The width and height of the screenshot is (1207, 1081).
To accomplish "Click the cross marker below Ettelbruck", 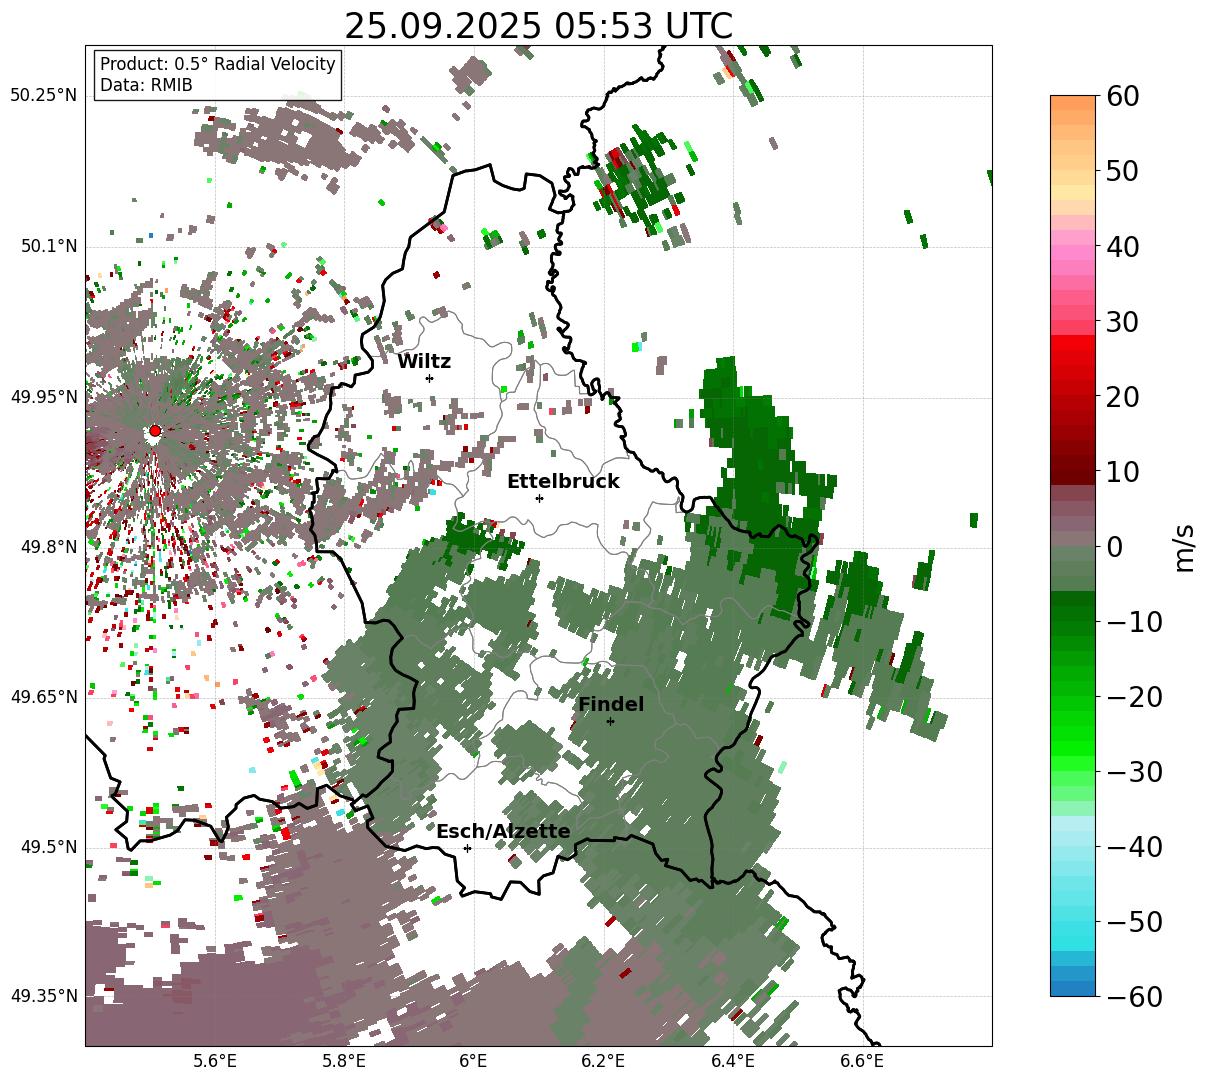I will pos(539,498).
